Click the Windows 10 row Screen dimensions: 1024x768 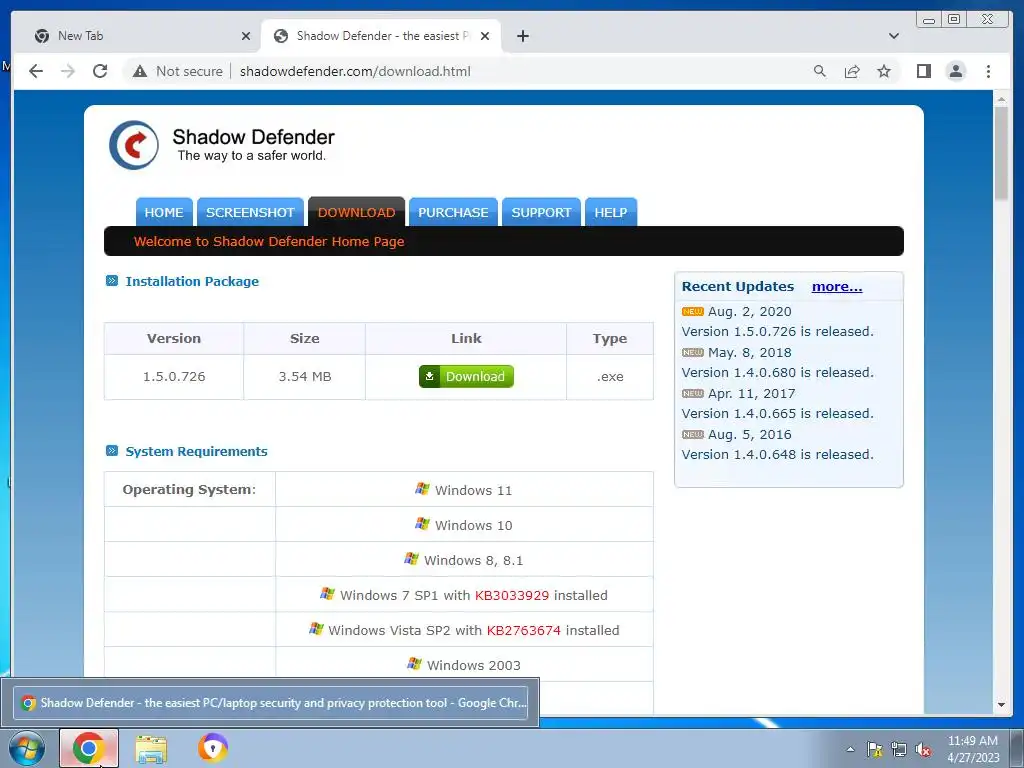pos(464,525)
